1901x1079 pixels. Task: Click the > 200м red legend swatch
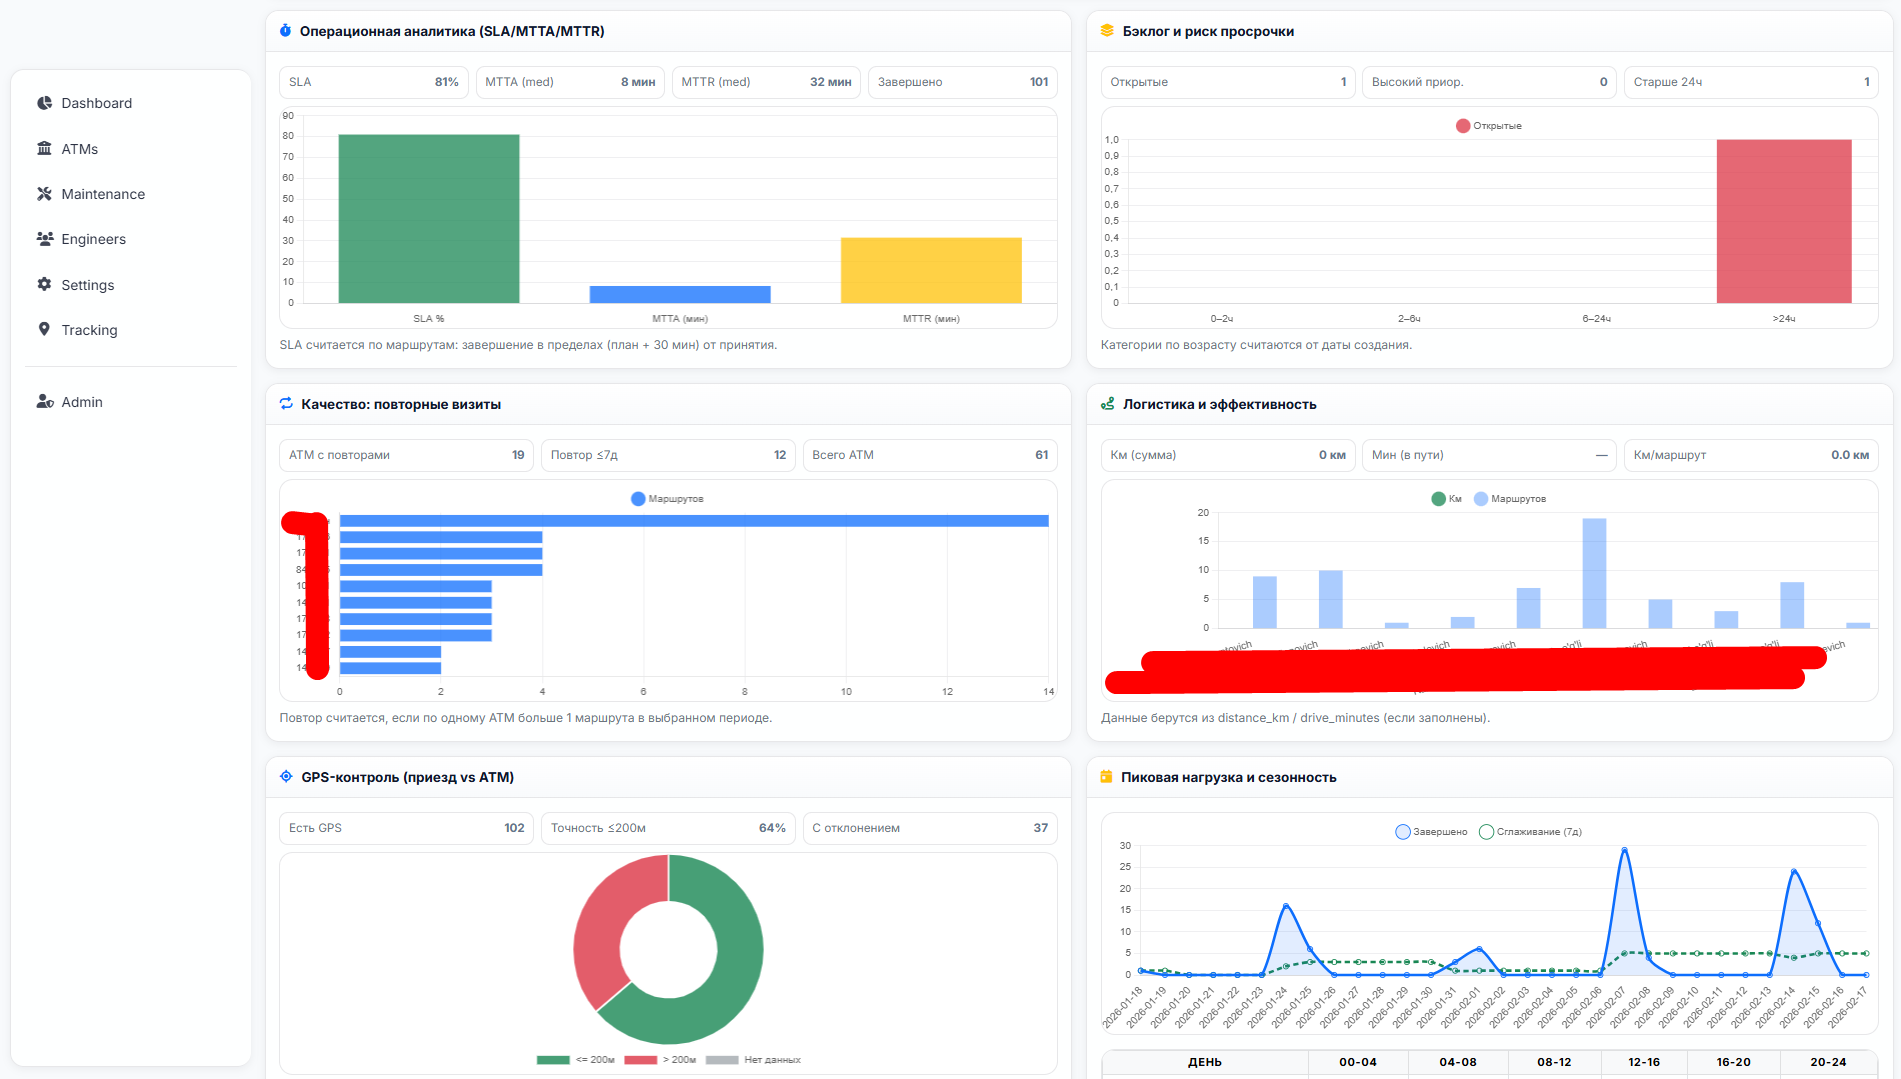point(640,1060)
